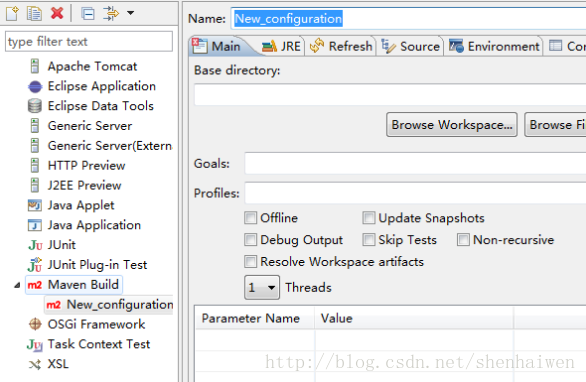Switch to the Refresh tab

[x=341, y=46]
